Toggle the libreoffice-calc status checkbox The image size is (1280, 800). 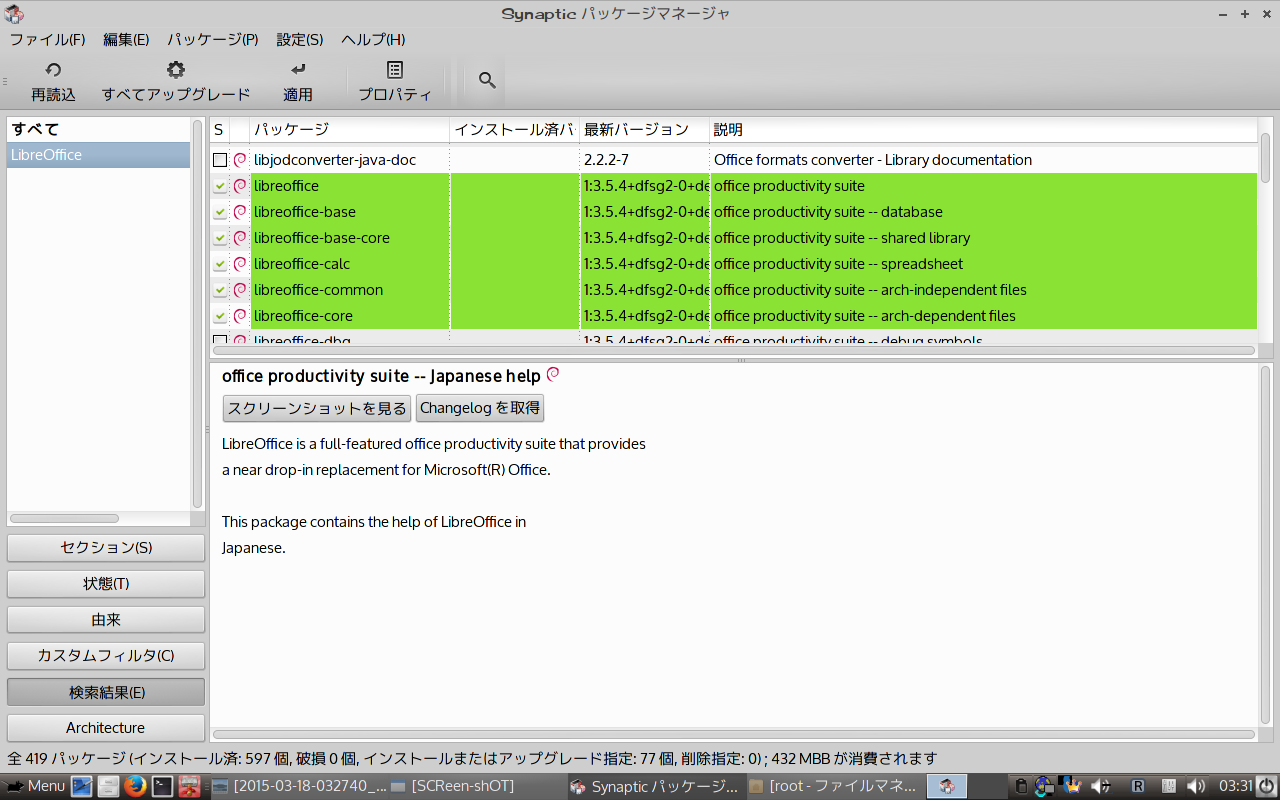[220, 264]
